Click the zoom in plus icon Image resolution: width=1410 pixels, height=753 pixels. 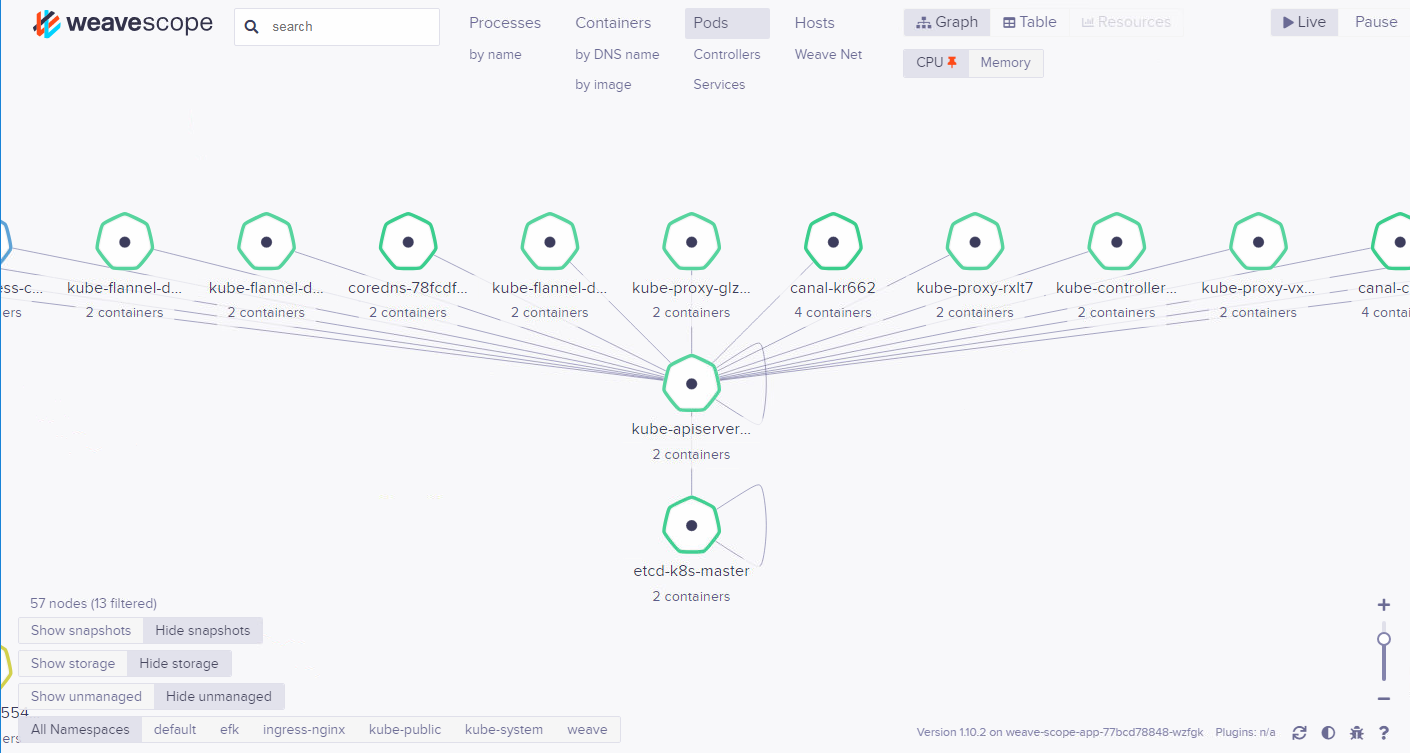tap(1384, 605)
